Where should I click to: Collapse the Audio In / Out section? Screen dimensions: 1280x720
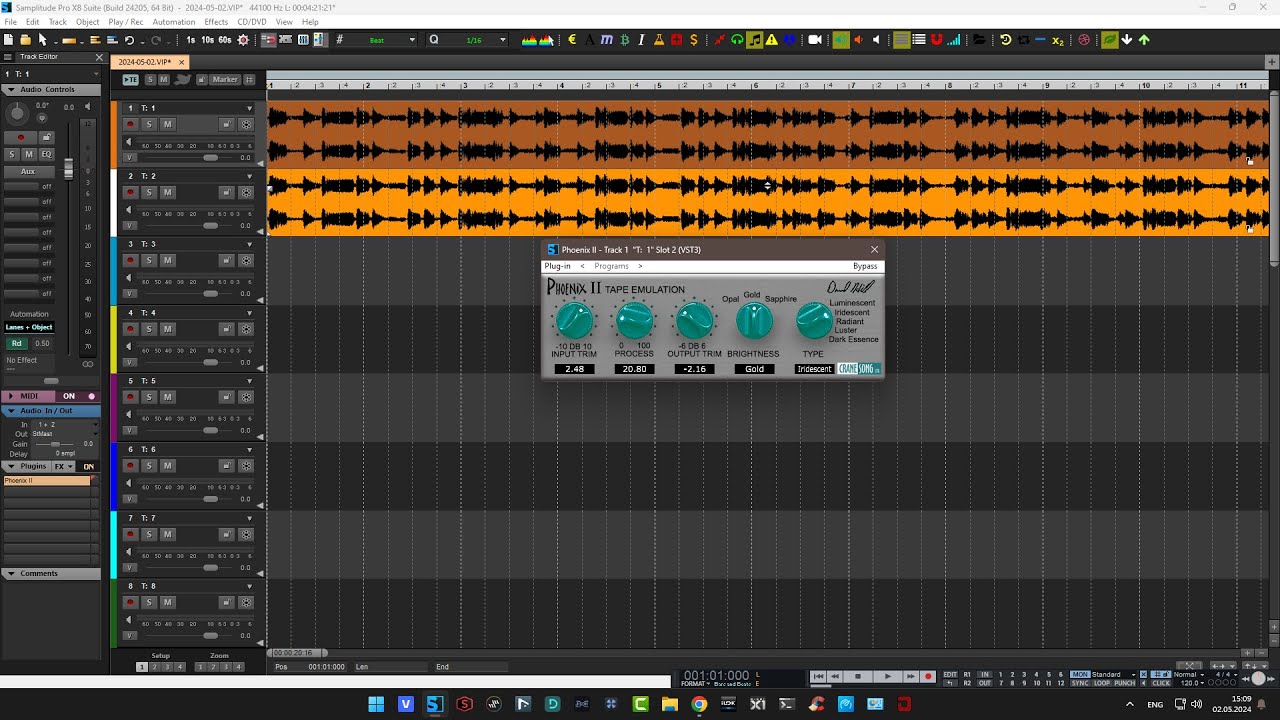pos(11,411)
